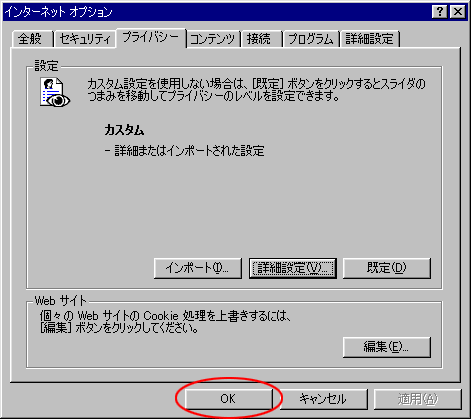Open the 編集(E)... Web site editor

387,347
